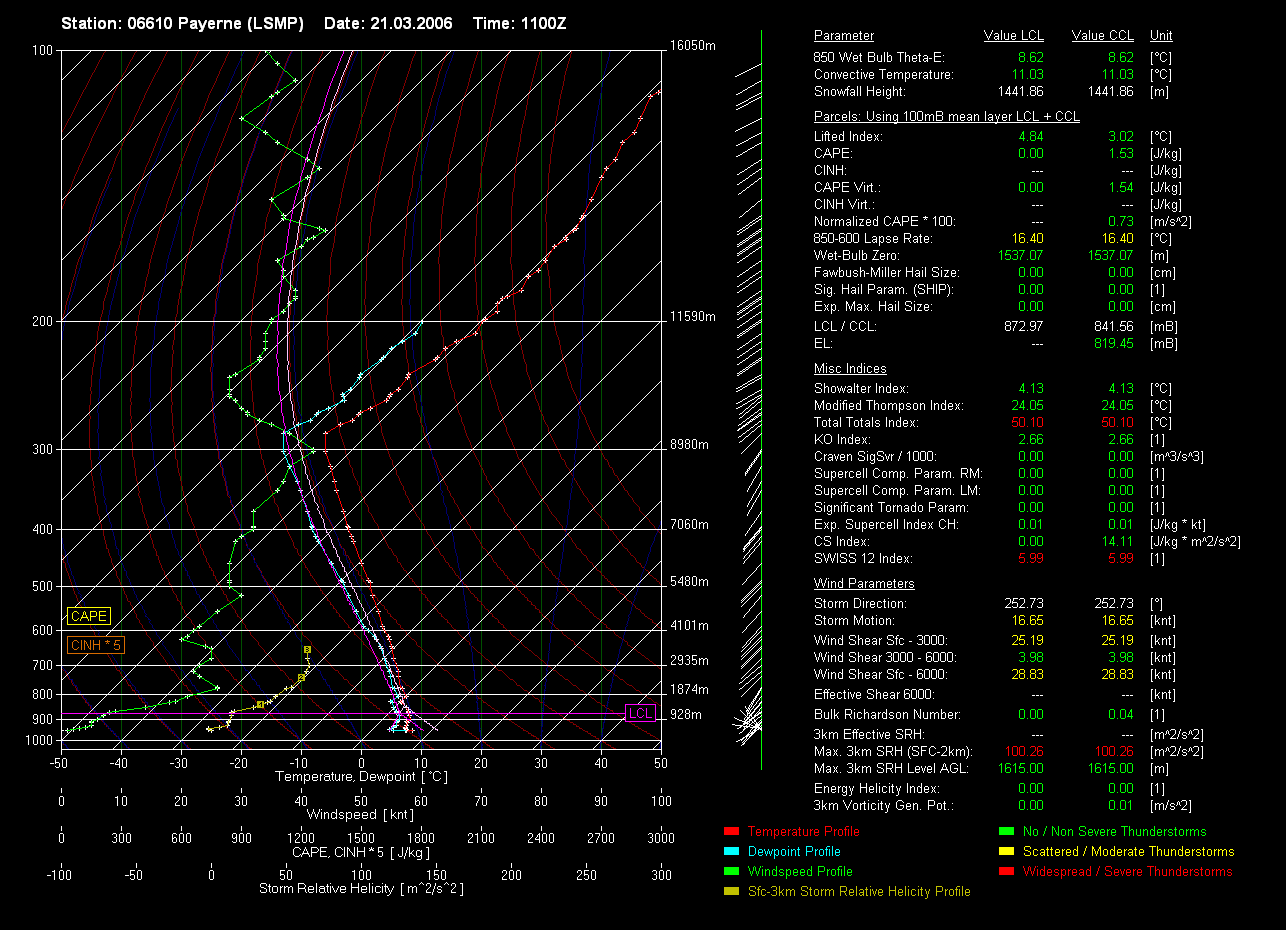Click the Station 06610 Payerne title text
1286x930 pixels.
[x=182, y=23]
